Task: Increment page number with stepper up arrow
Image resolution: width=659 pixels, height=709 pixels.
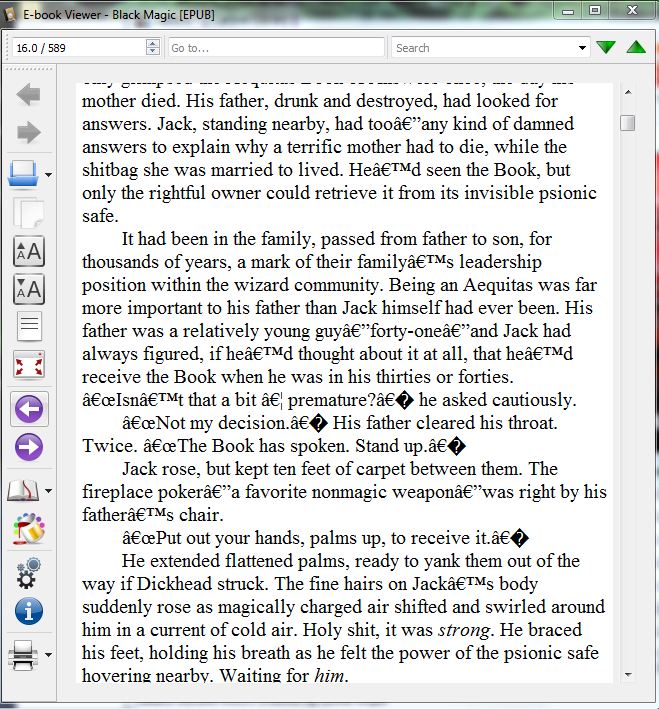Action: 153,43
